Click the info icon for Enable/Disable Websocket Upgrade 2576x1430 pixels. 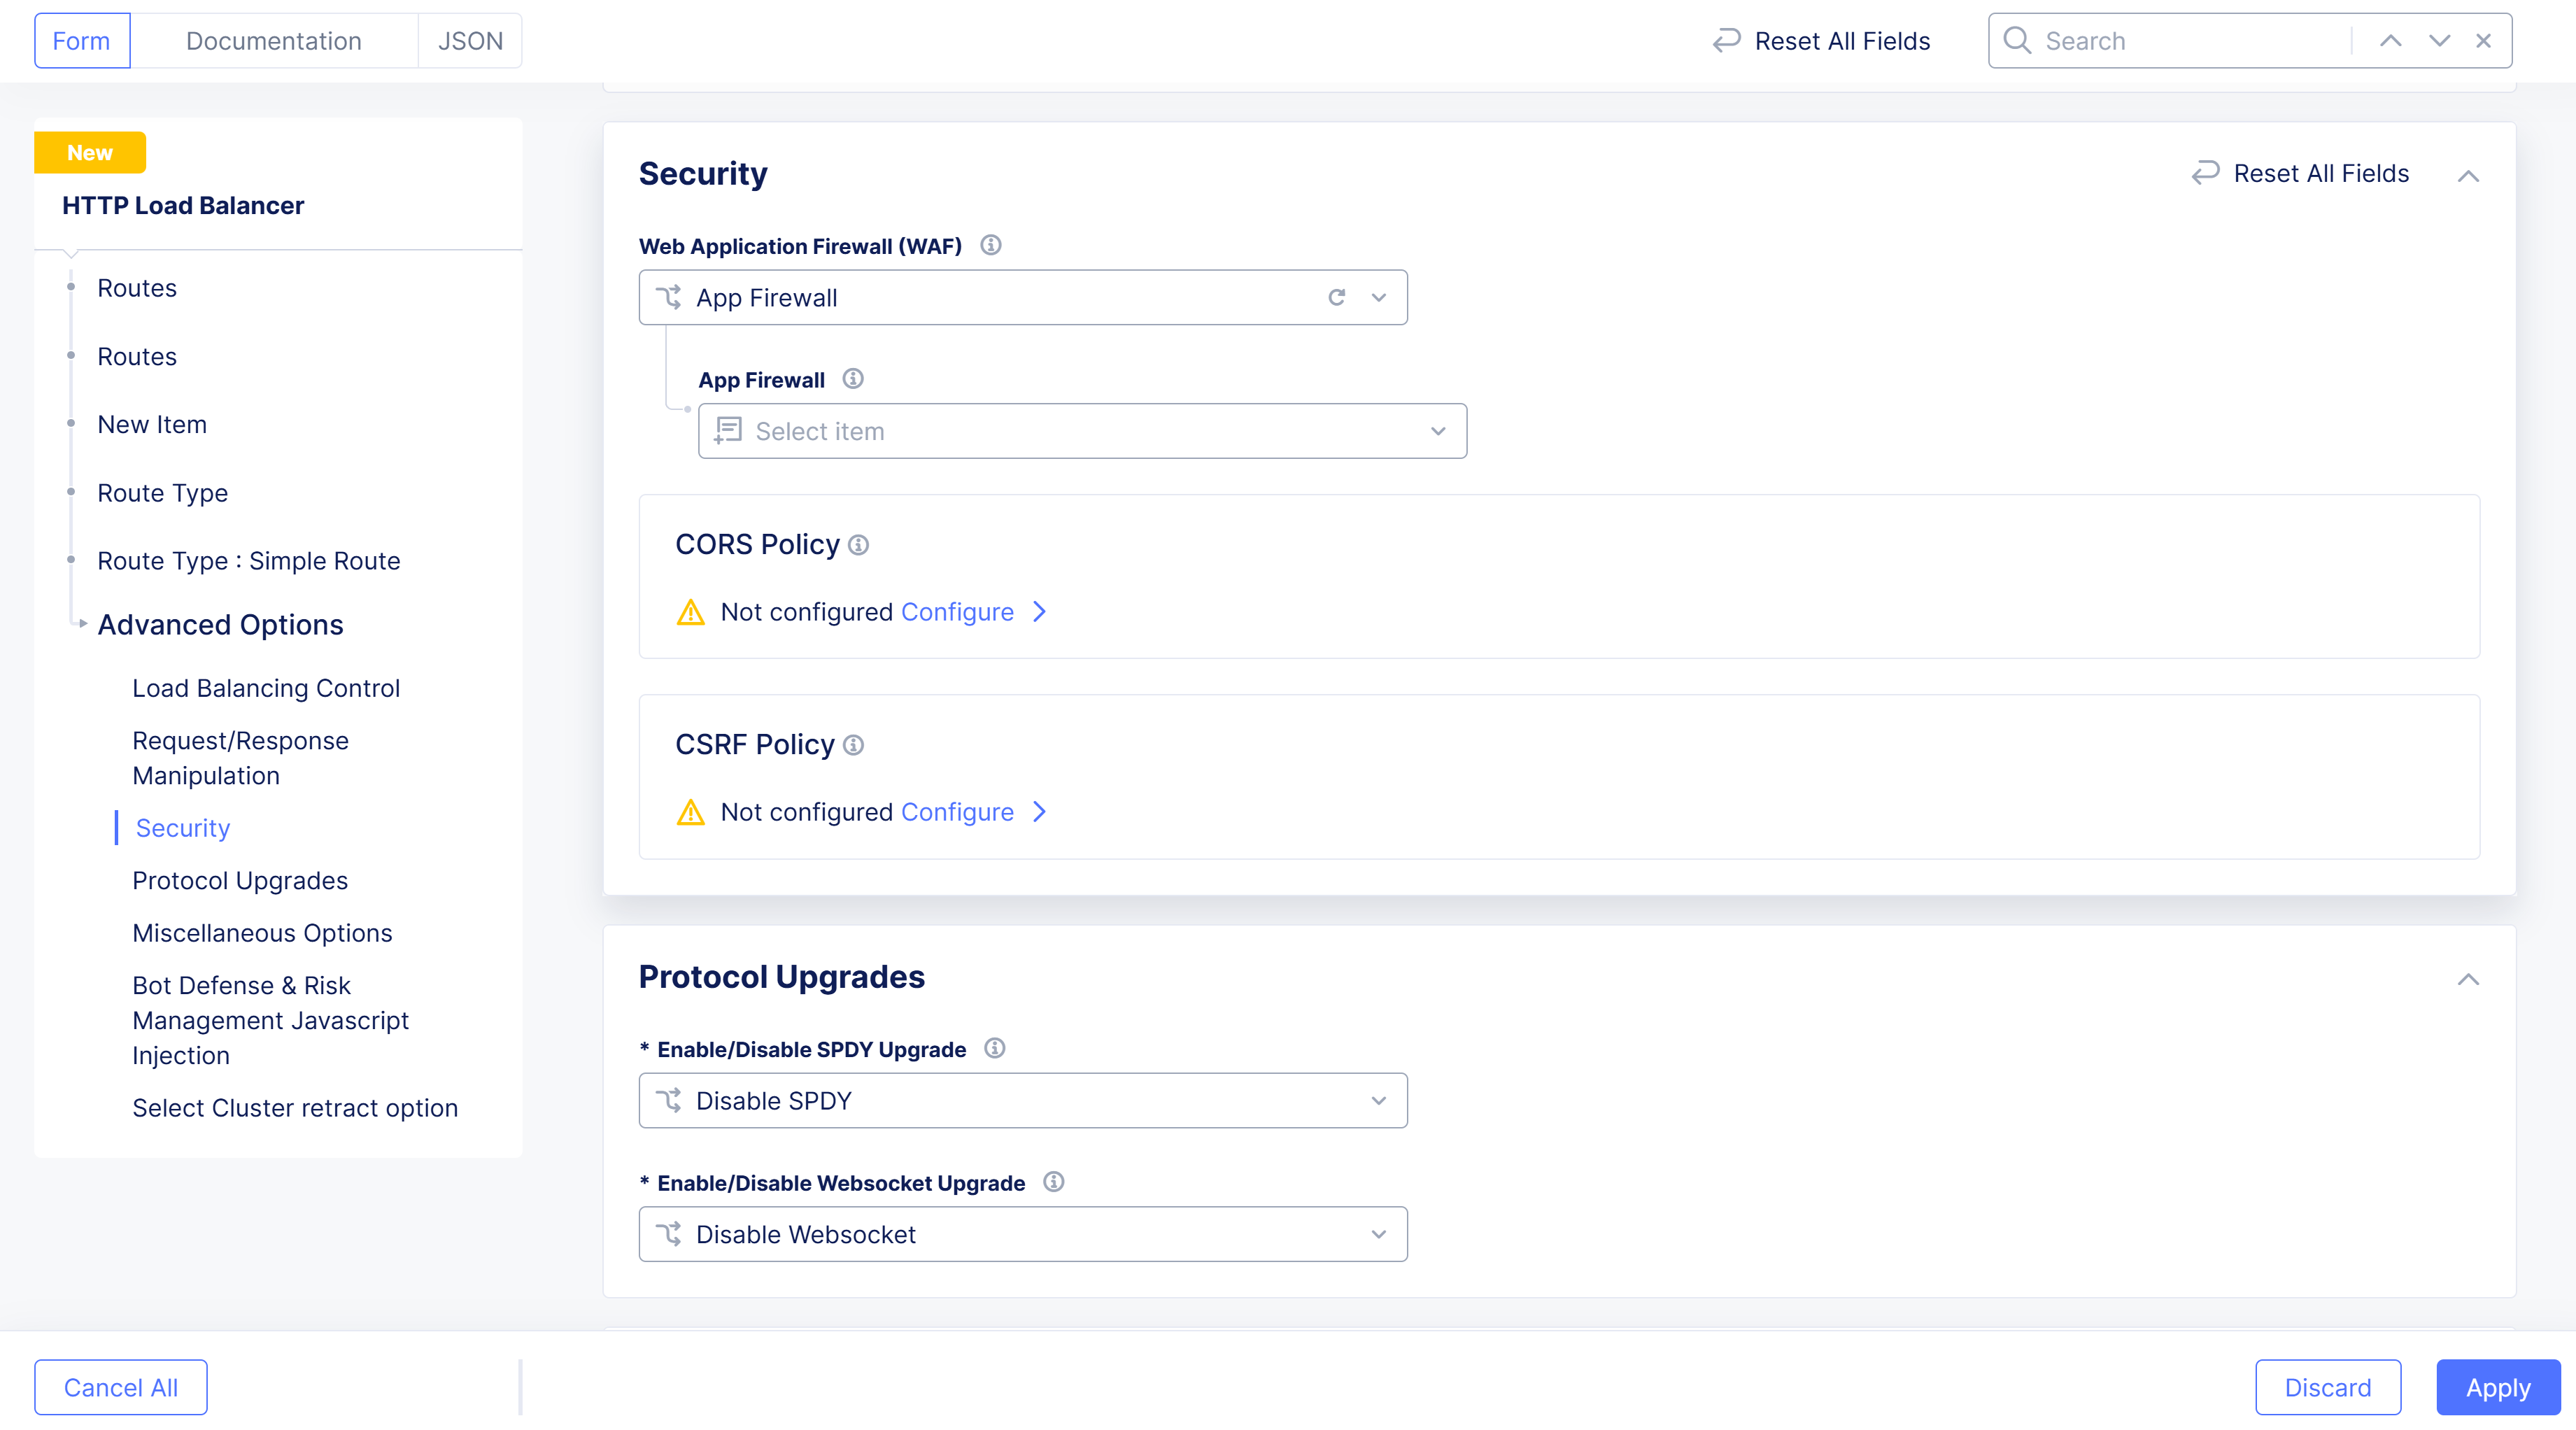[x=1054, y=1182]
